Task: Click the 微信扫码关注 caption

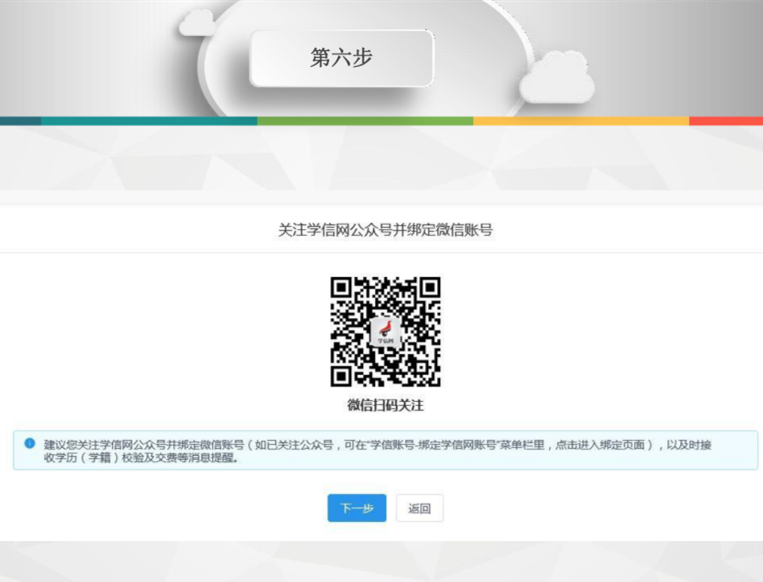Action: pyautogui.click(x=385, y=405)
